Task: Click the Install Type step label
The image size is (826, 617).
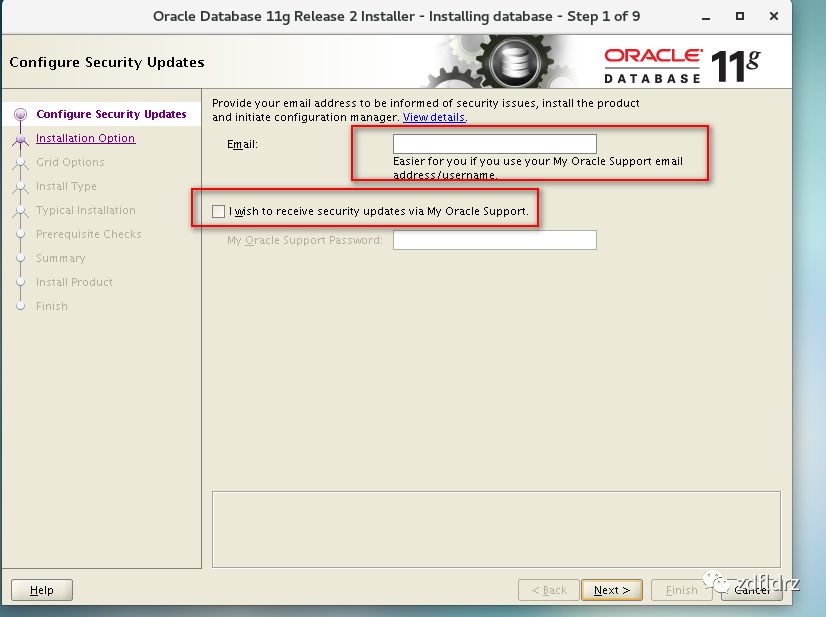Action: point(66,186)
